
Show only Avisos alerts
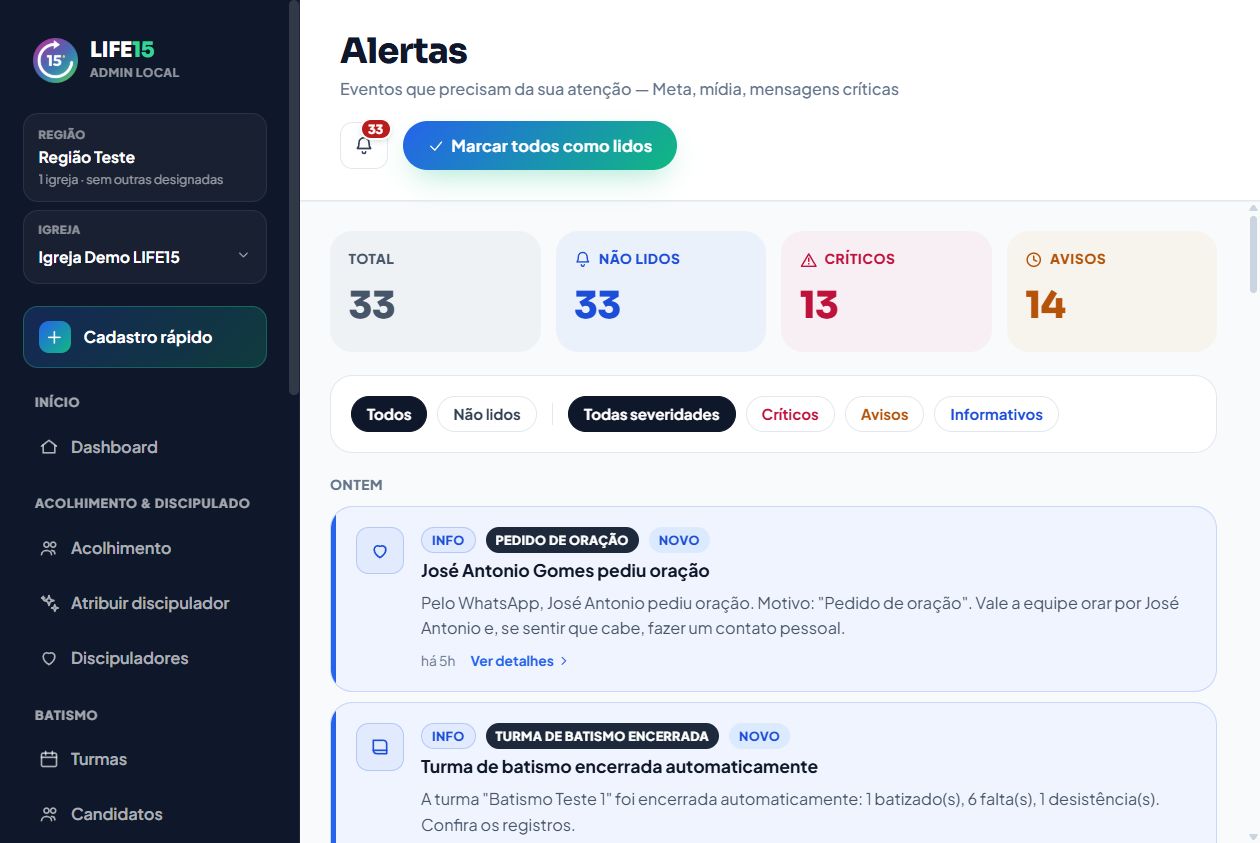885,414
